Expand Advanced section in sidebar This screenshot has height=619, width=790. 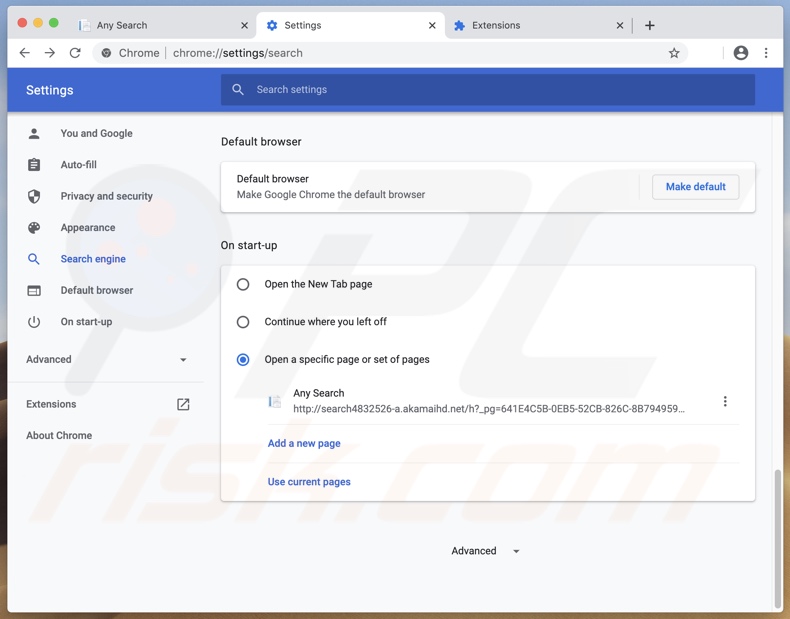[x=106, y=360]
